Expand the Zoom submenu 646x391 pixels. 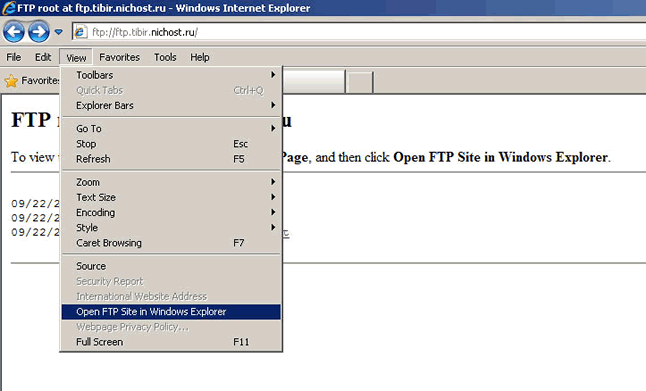171,182
